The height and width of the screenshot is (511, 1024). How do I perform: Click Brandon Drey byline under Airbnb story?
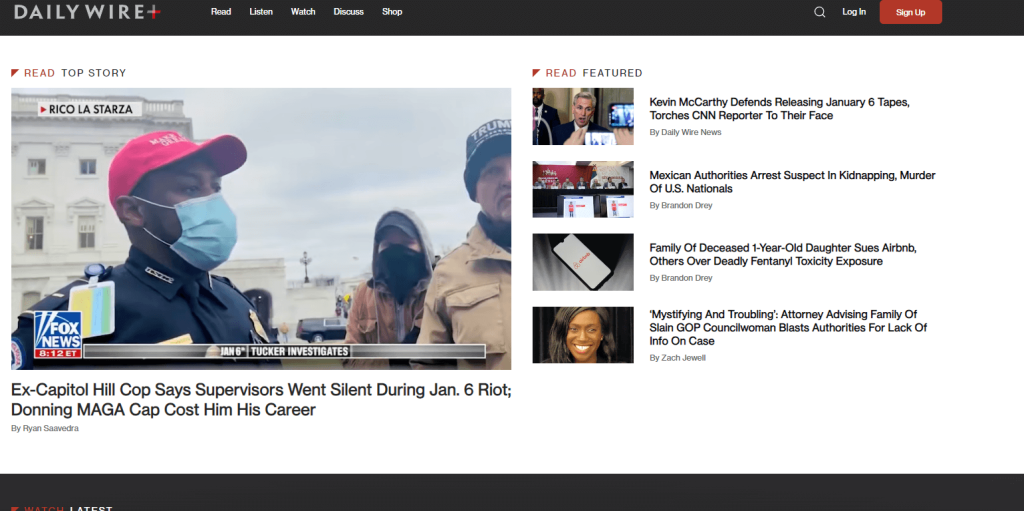coord(680,278)
